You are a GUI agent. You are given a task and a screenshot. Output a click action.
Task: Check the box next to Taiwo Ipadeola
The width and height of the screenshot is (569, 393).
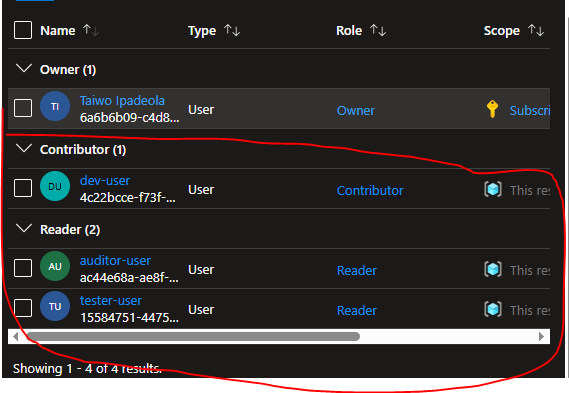pyautogui.click(x=23, y=108)
